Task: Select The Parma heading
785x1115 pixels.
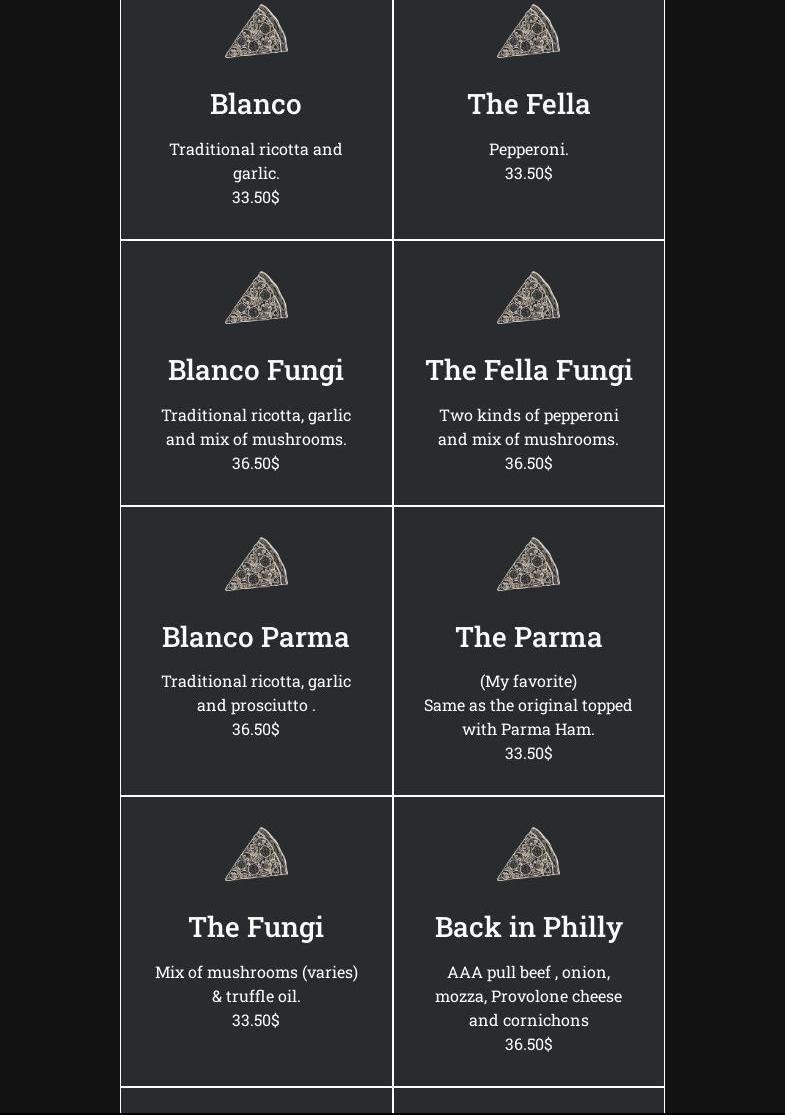Action: 528,637
